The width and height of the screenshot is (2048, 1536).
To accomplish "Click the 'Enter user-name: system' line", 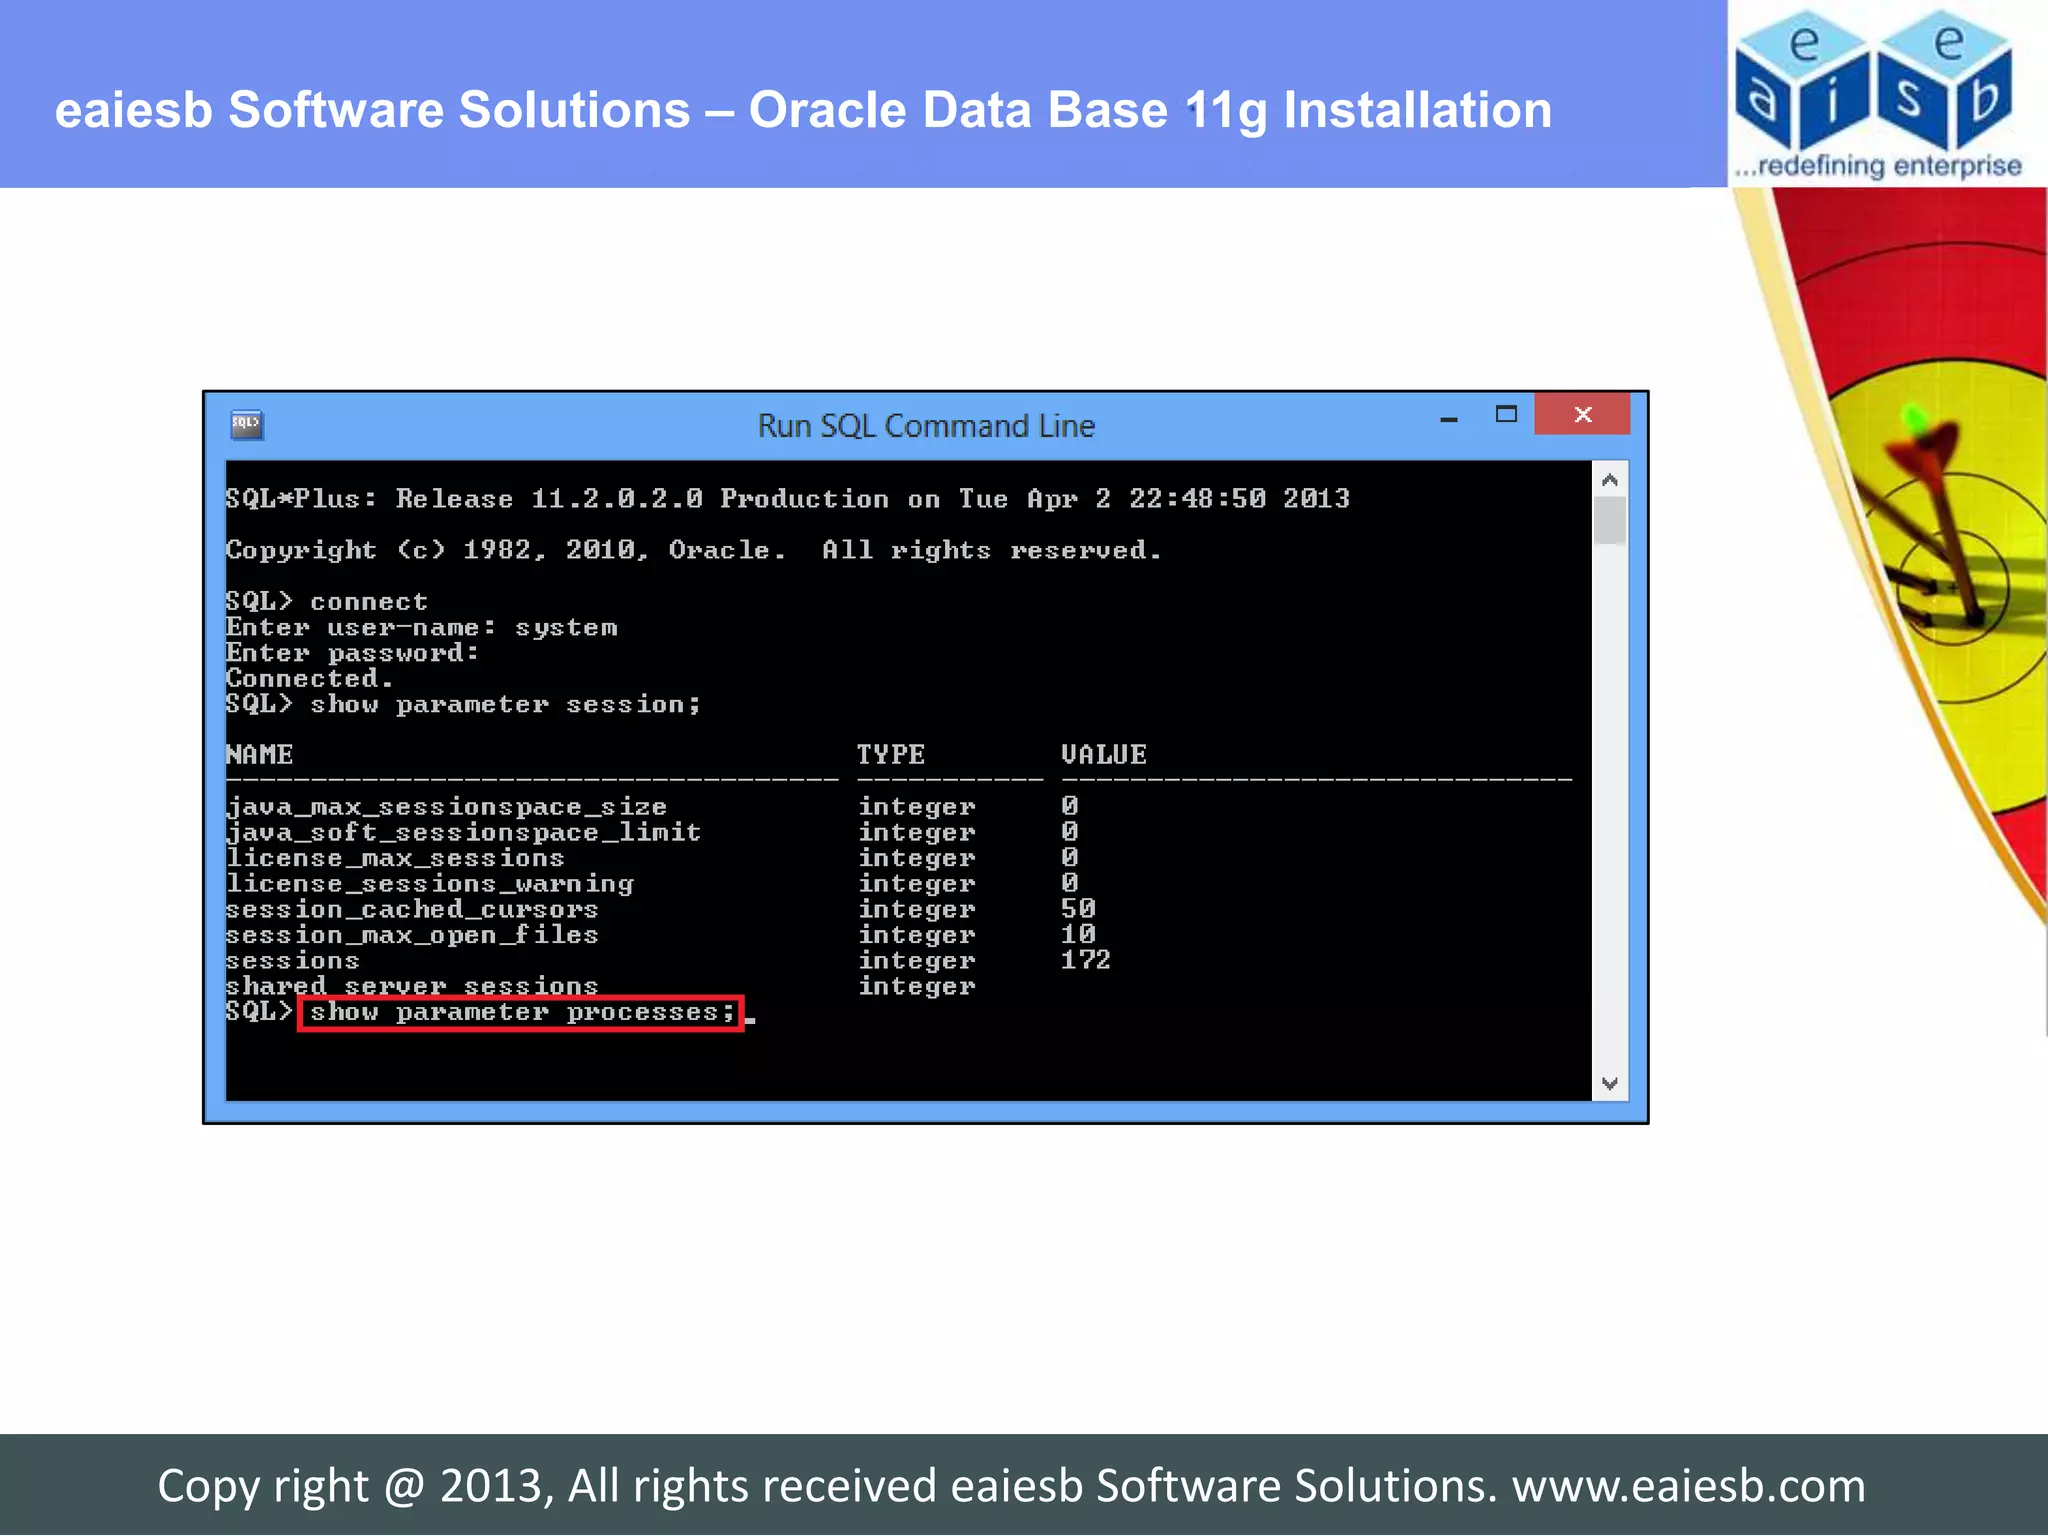I will tap(422, 627).
